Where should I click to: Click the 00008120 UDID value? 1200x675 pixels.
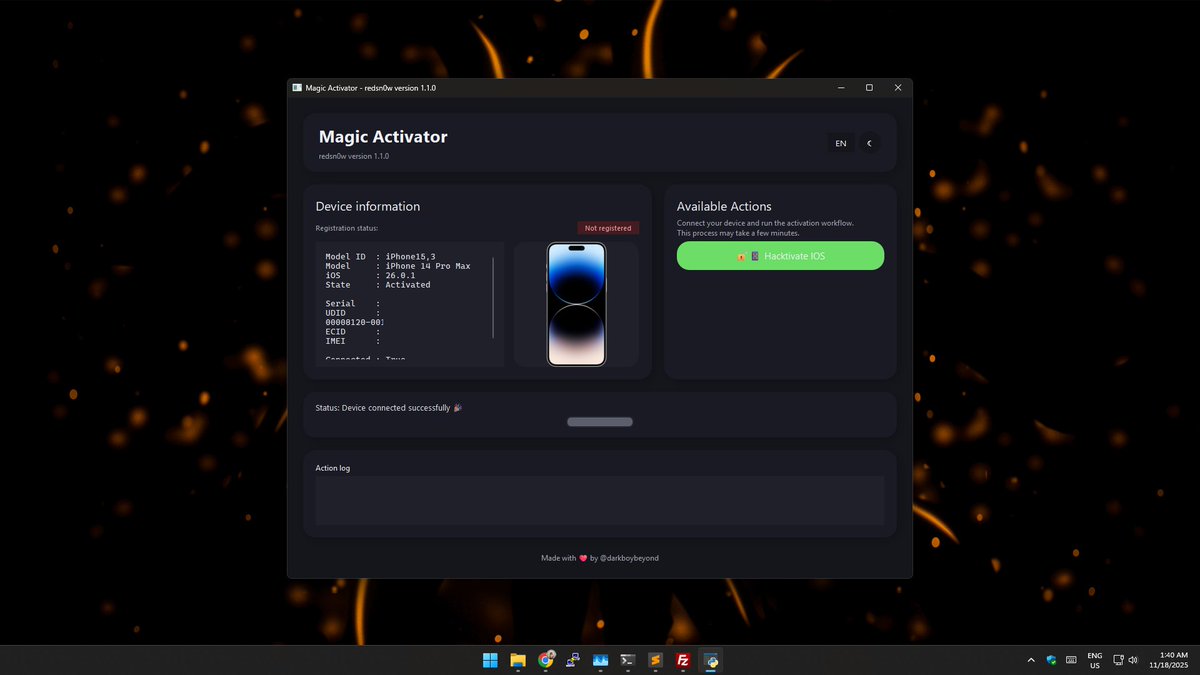pos(355,322)
